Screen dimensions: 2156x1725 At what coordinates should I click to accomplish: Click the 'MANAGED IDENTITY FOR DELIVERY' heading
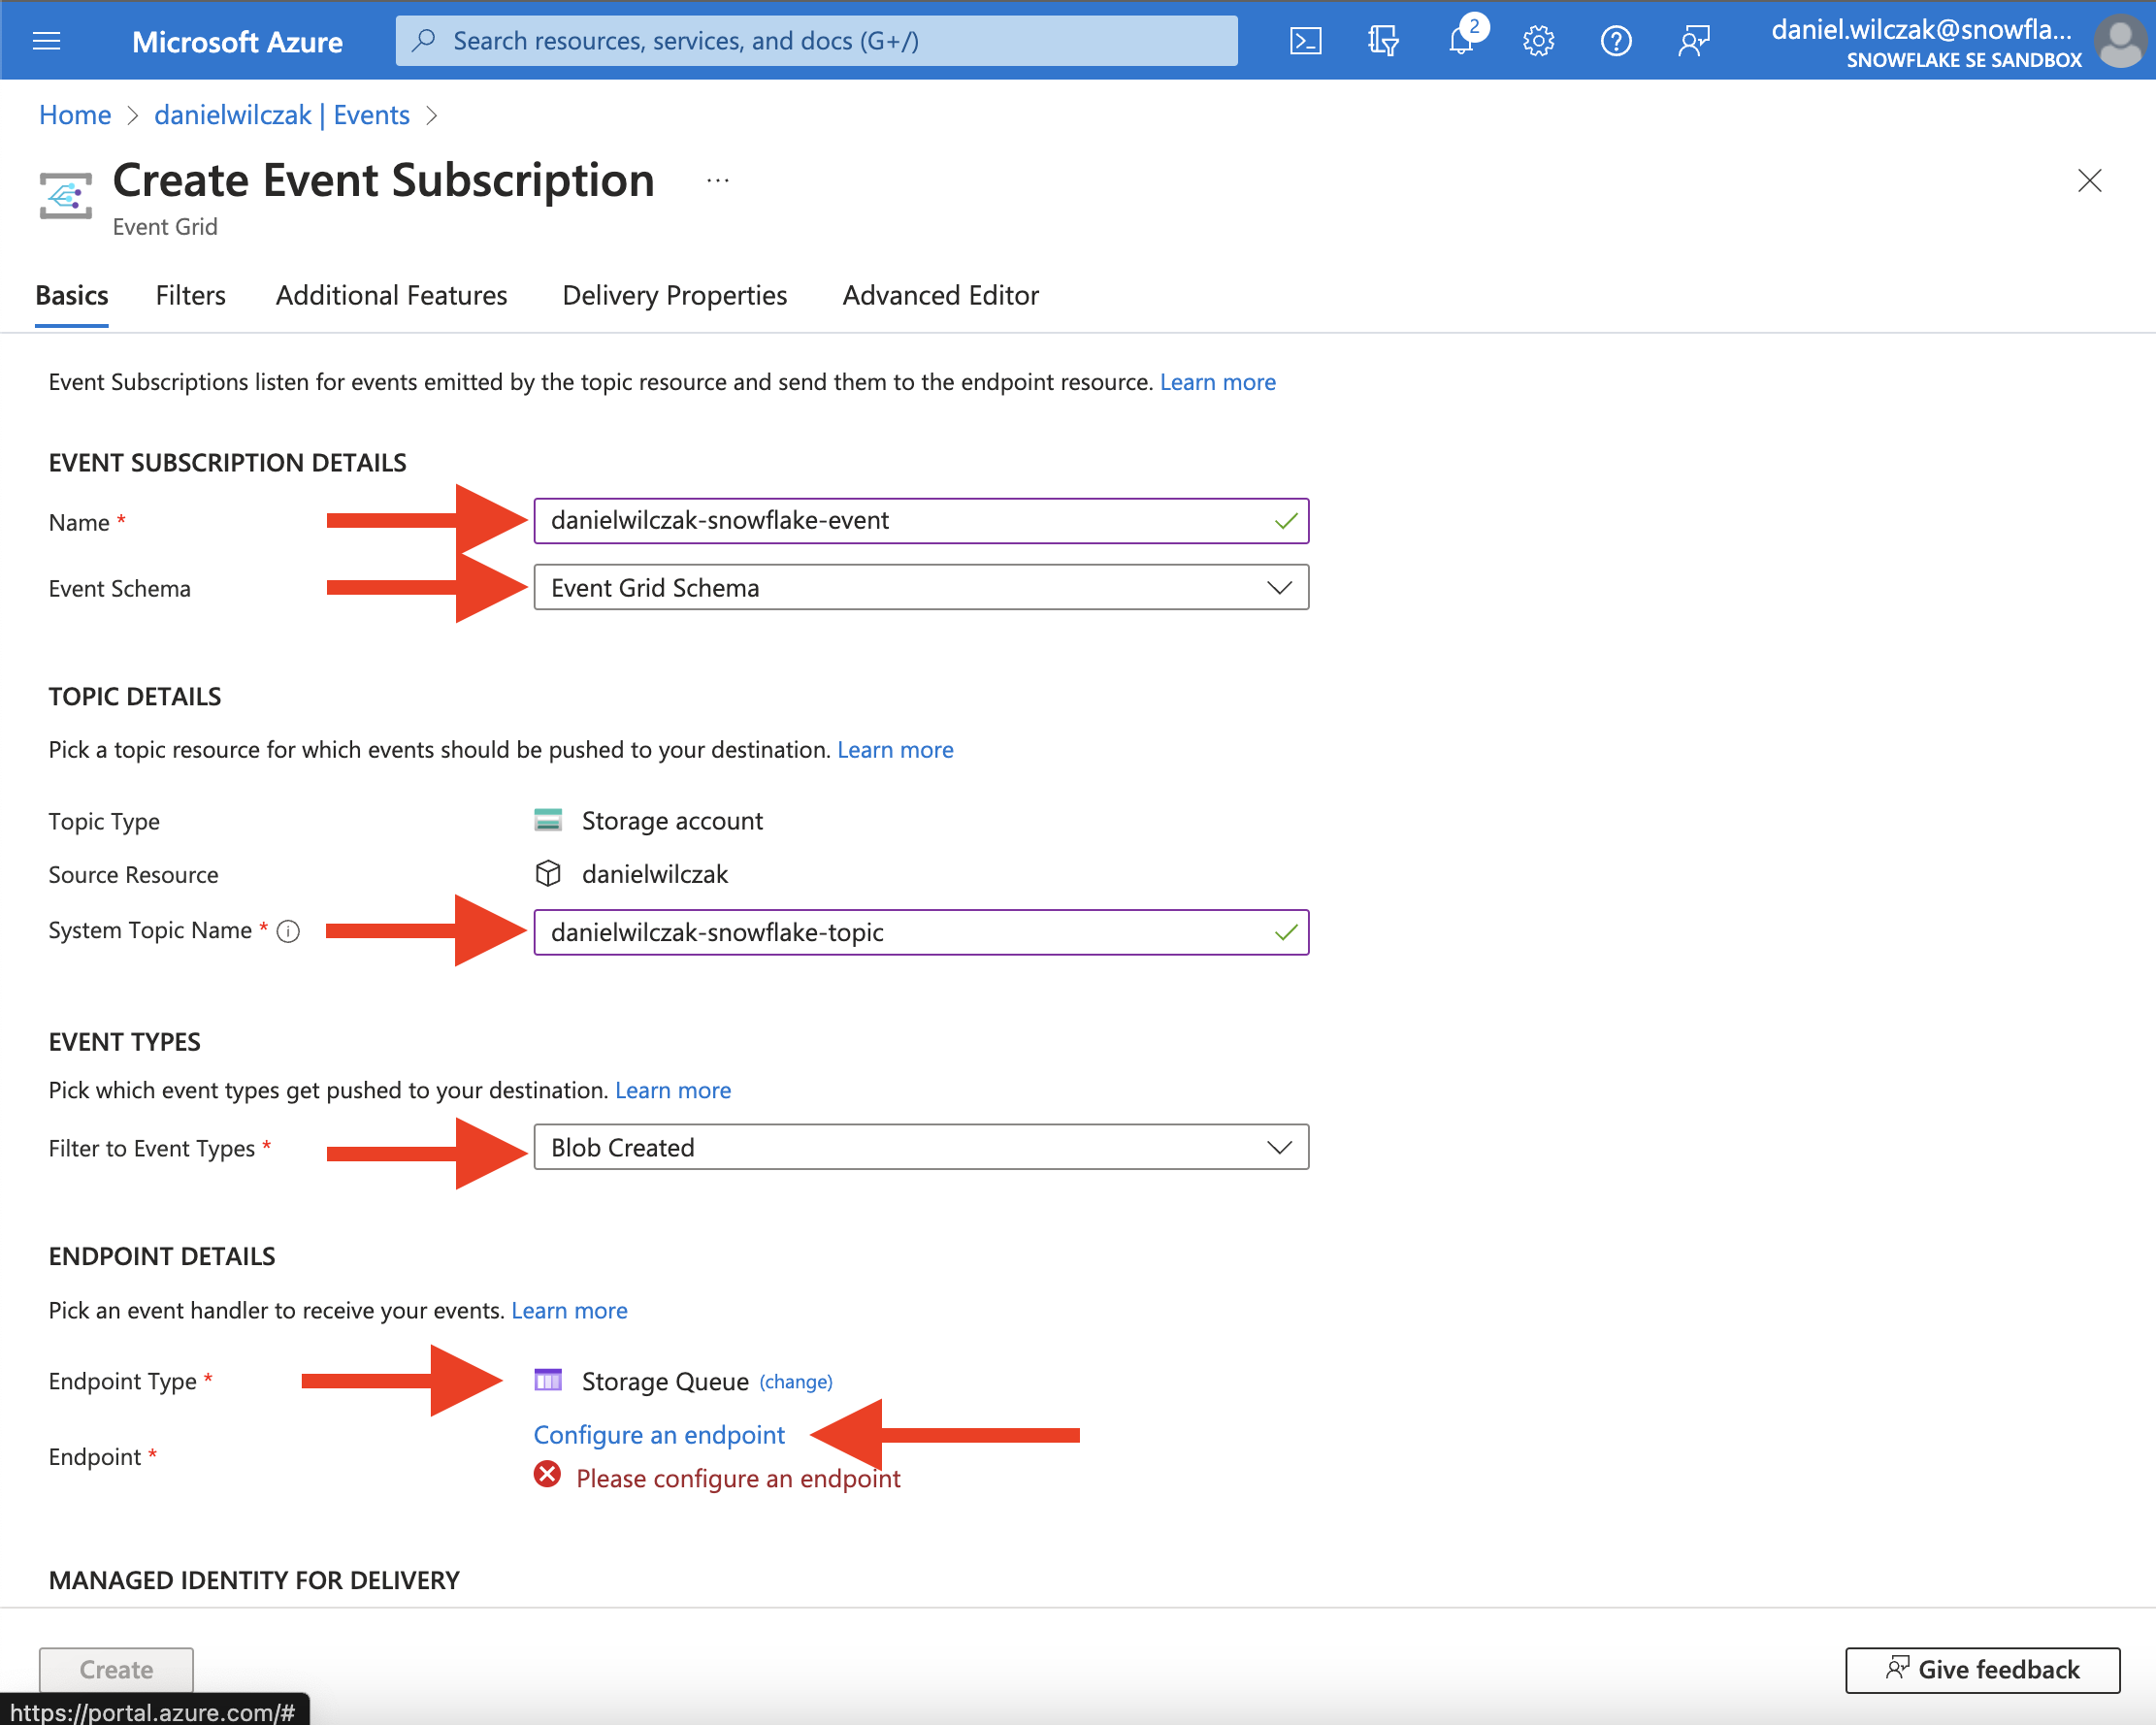(254, 1580)
